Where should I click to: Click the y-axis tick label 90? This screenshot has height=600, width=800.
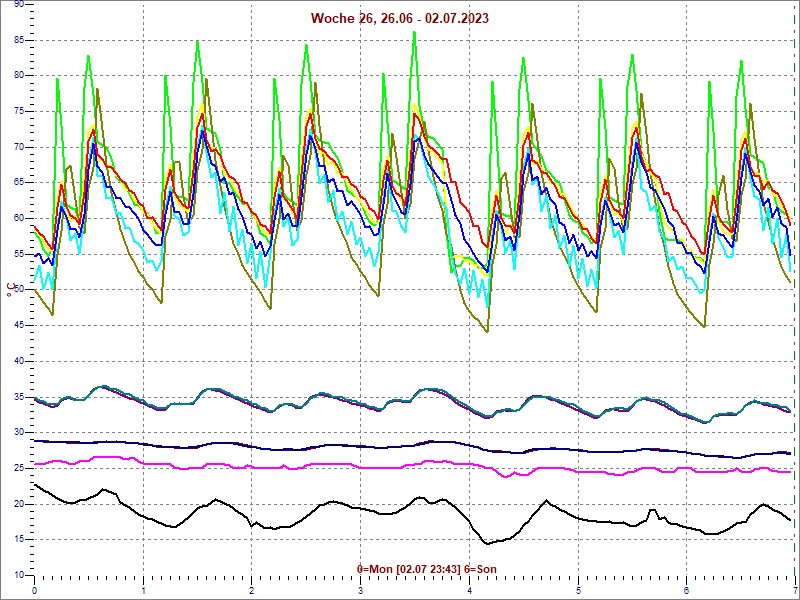click(18, 4)
